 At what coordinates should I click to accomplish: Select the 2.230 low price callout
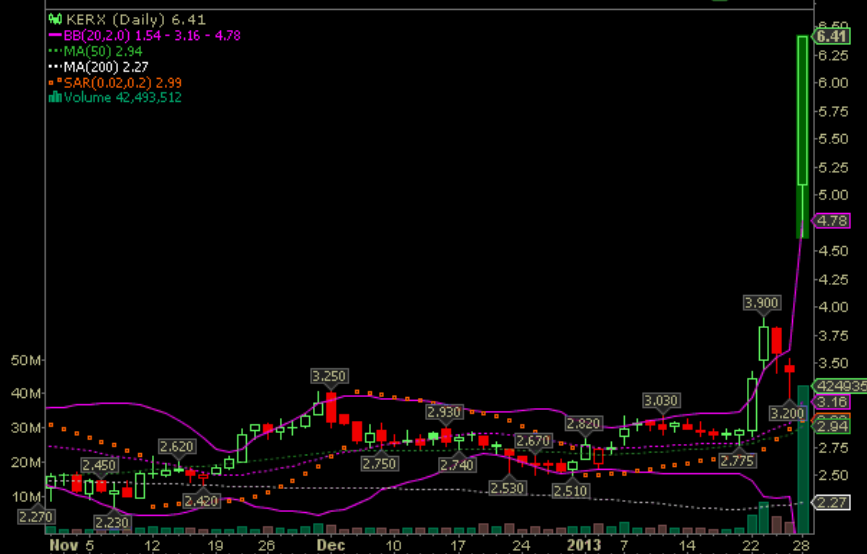click(112, 521)
